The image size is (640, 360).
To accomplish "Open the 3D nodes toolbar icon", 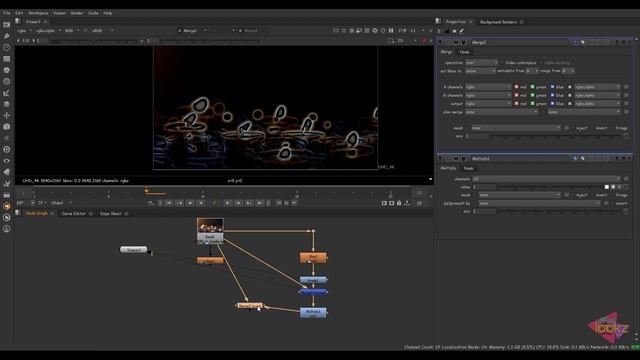I will [x=7, y=127].
